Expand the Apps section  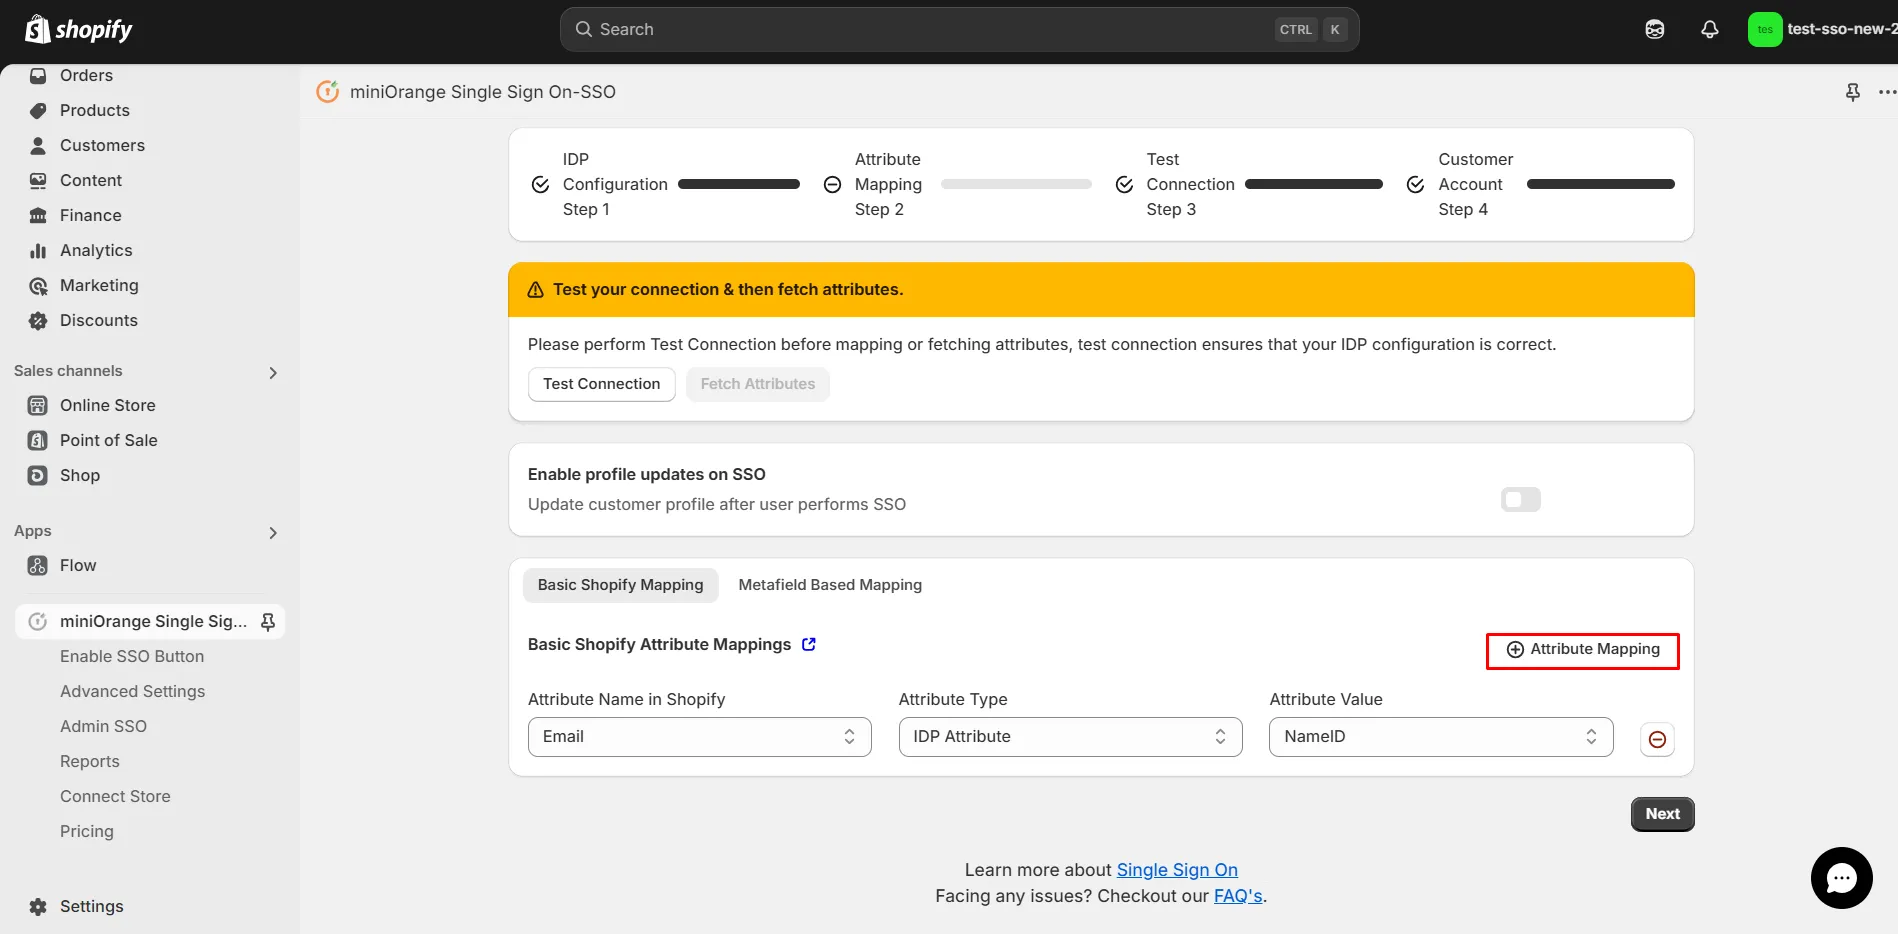click(x=273, y=533)
